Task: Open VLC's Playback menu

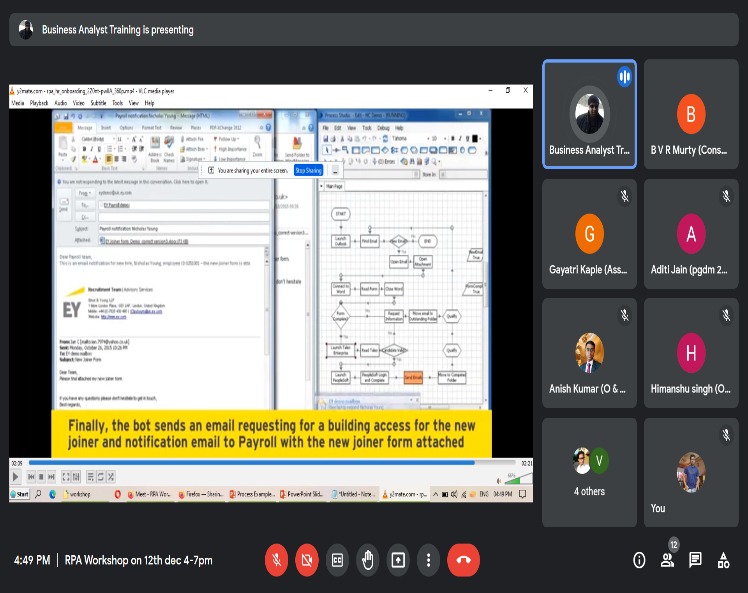Action: tap(39, 103)
